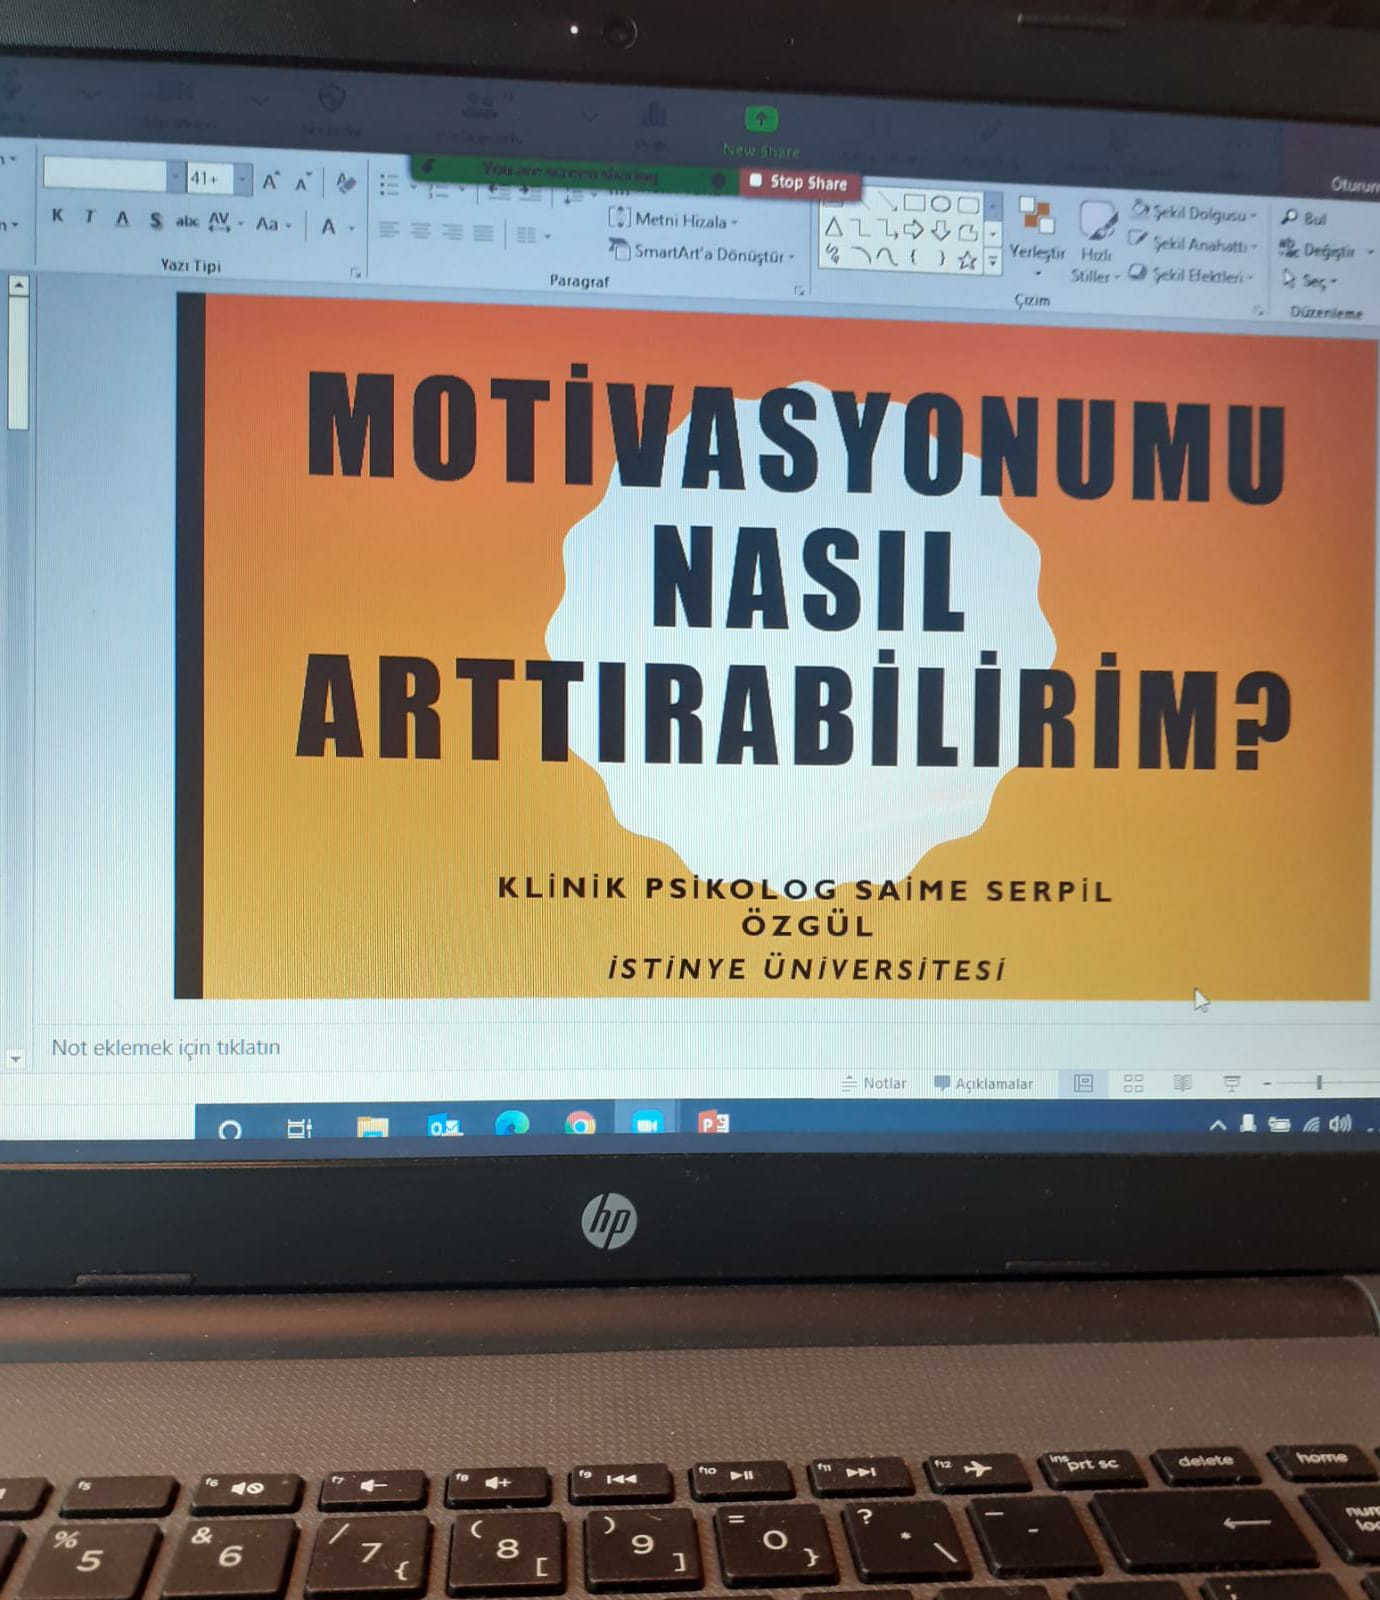Click the align text left icon
This screenshot has height=1600, width=1380.
[389, 232]
